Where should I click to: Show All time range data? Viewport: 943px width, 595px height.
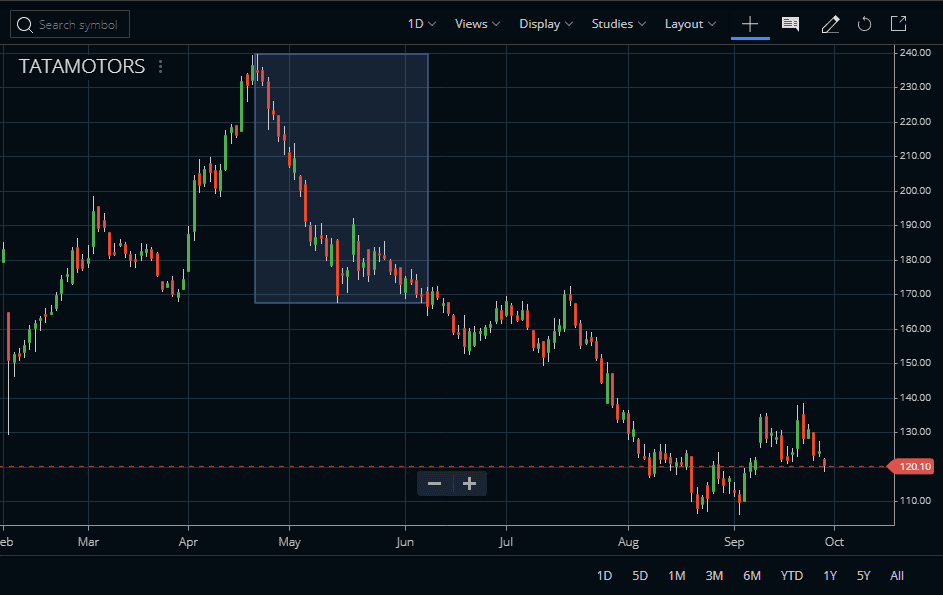(x=897, y=575)
